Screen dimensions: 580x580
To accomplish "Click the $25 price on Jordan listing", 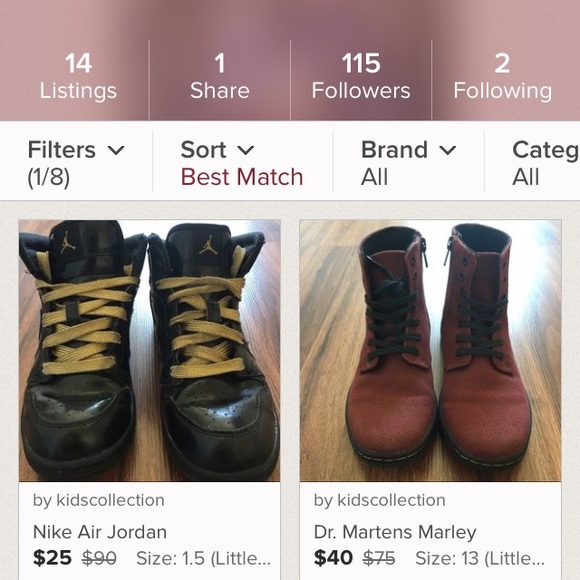I will click(x=52, y=558).
